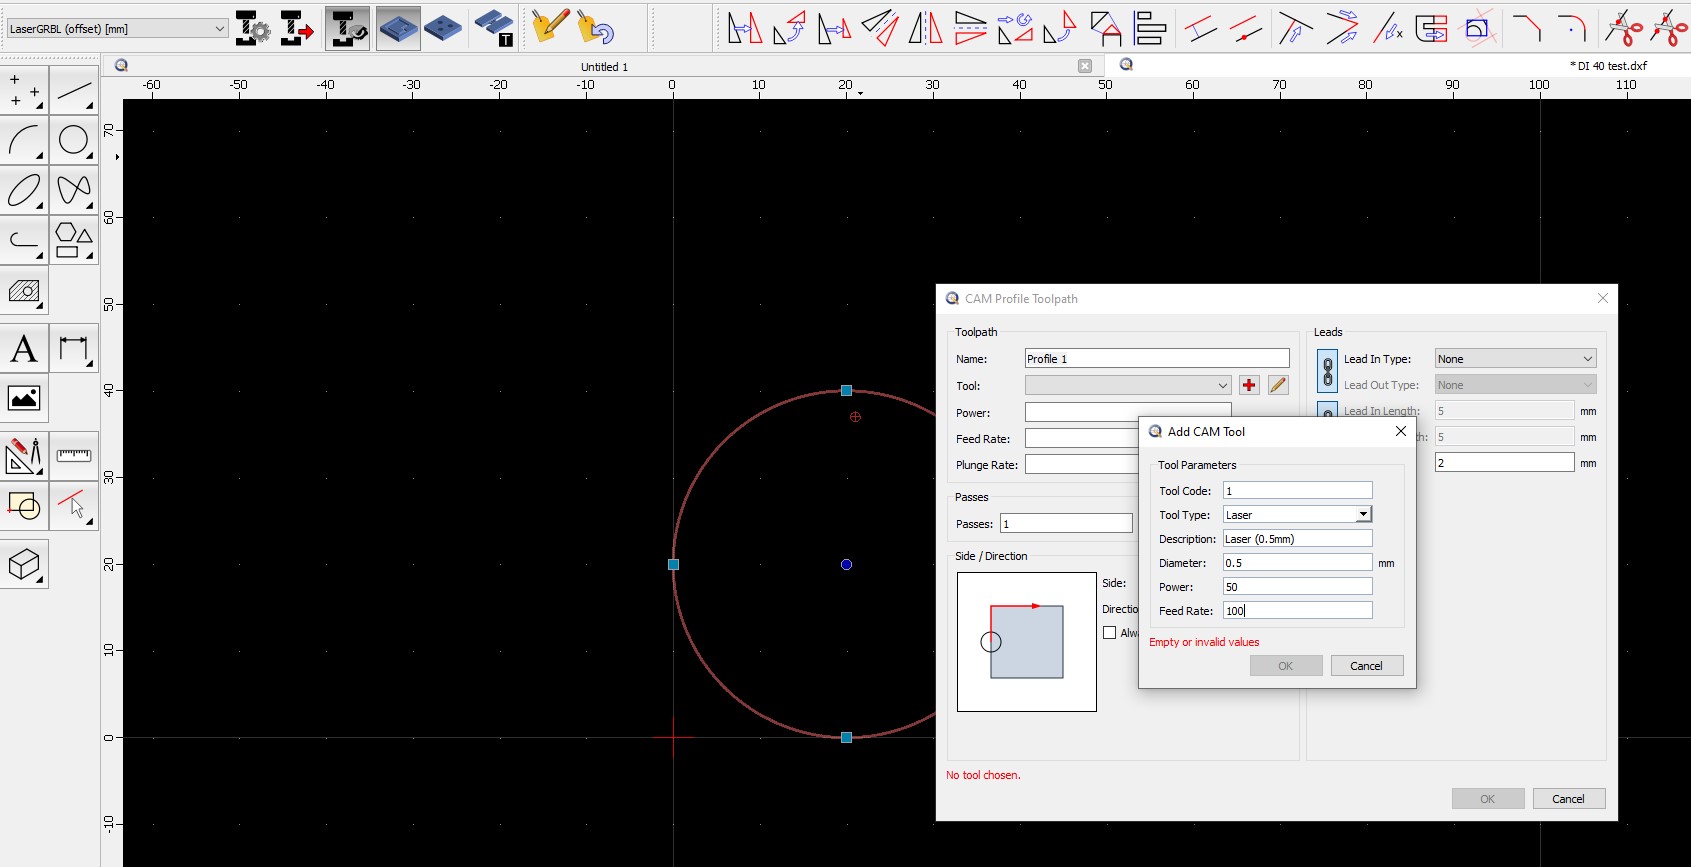Select the Scale modify tool
This screenshot has width=1691, height=867.
pyautogui.click(x=835, y=28)
